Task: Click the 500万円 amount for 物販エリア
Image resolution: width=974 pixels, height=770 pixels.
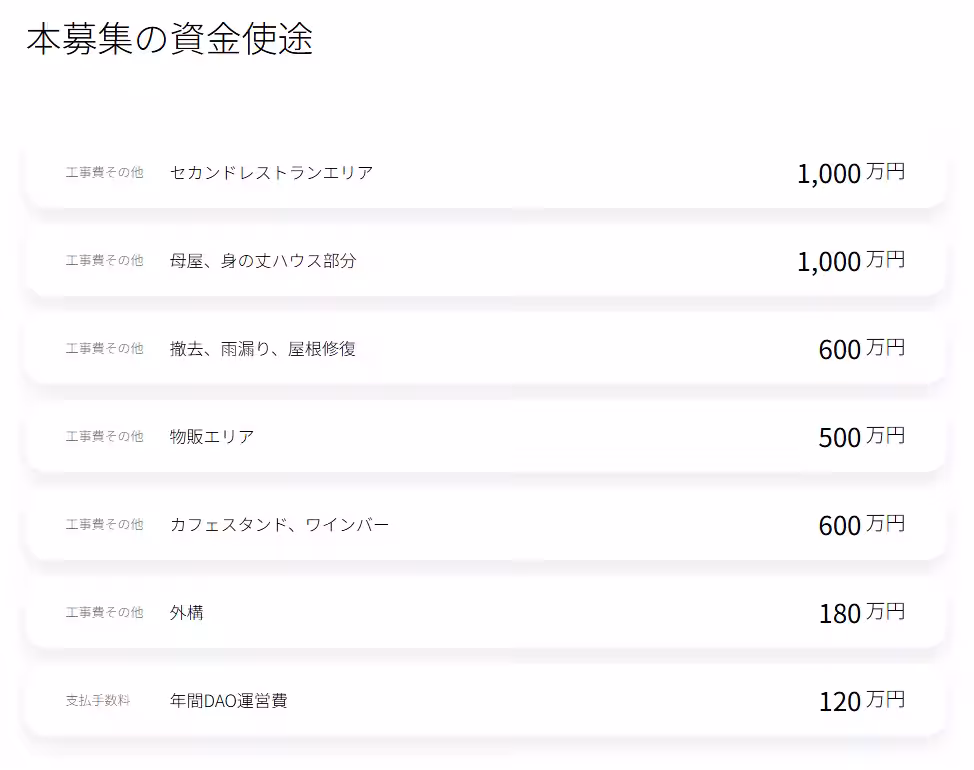Action: click(x=861, y=437)
